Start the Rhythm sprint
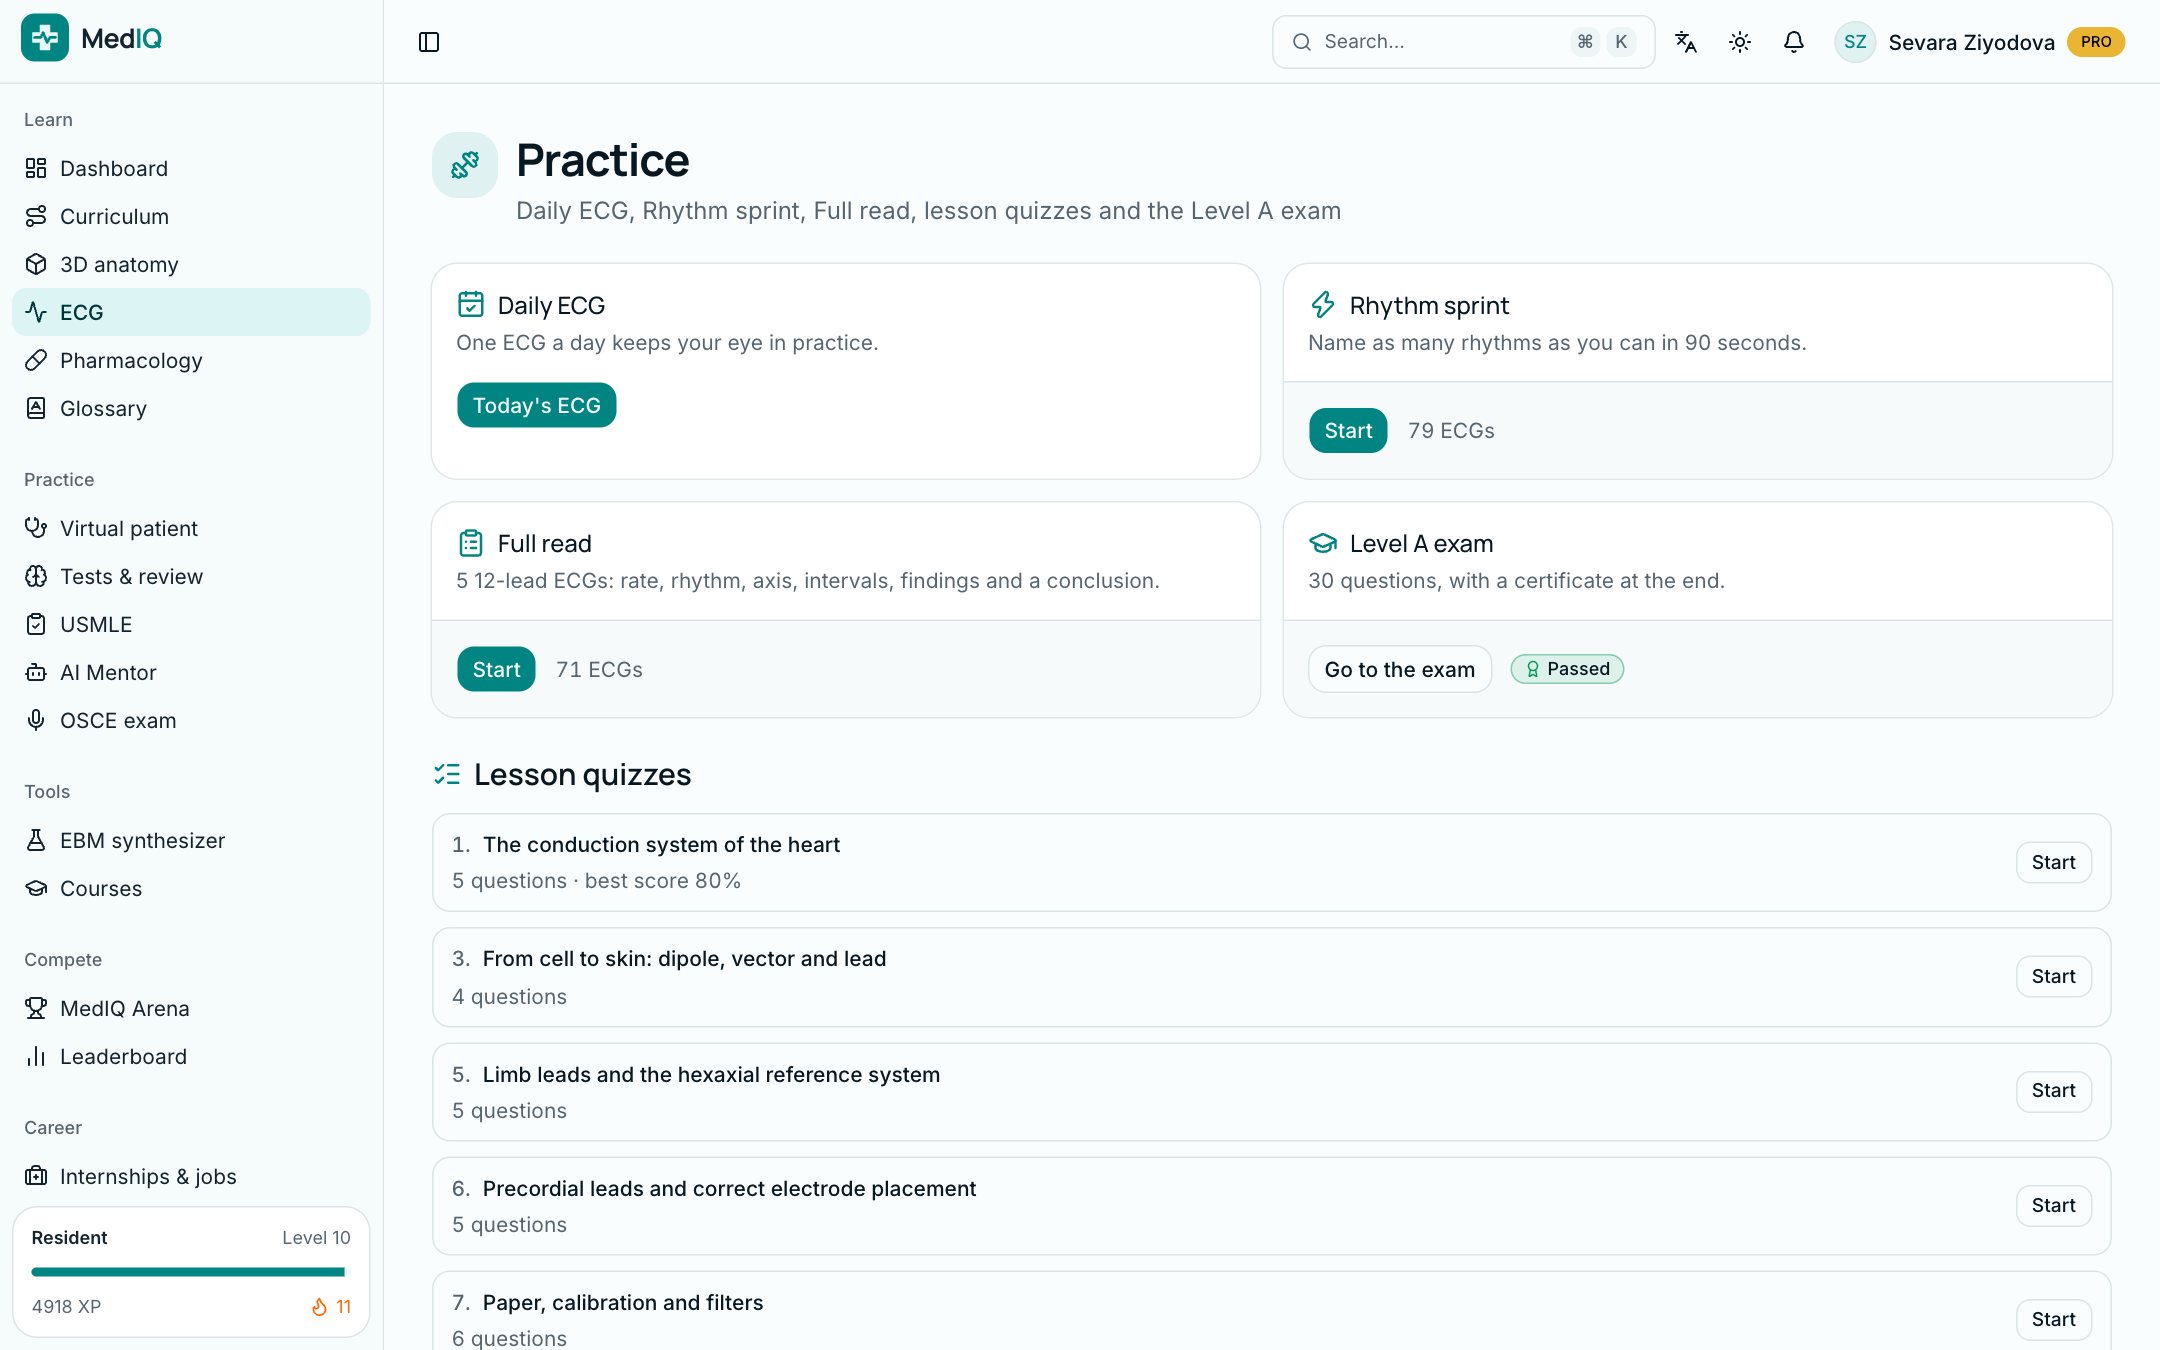 pos(1348,430)
